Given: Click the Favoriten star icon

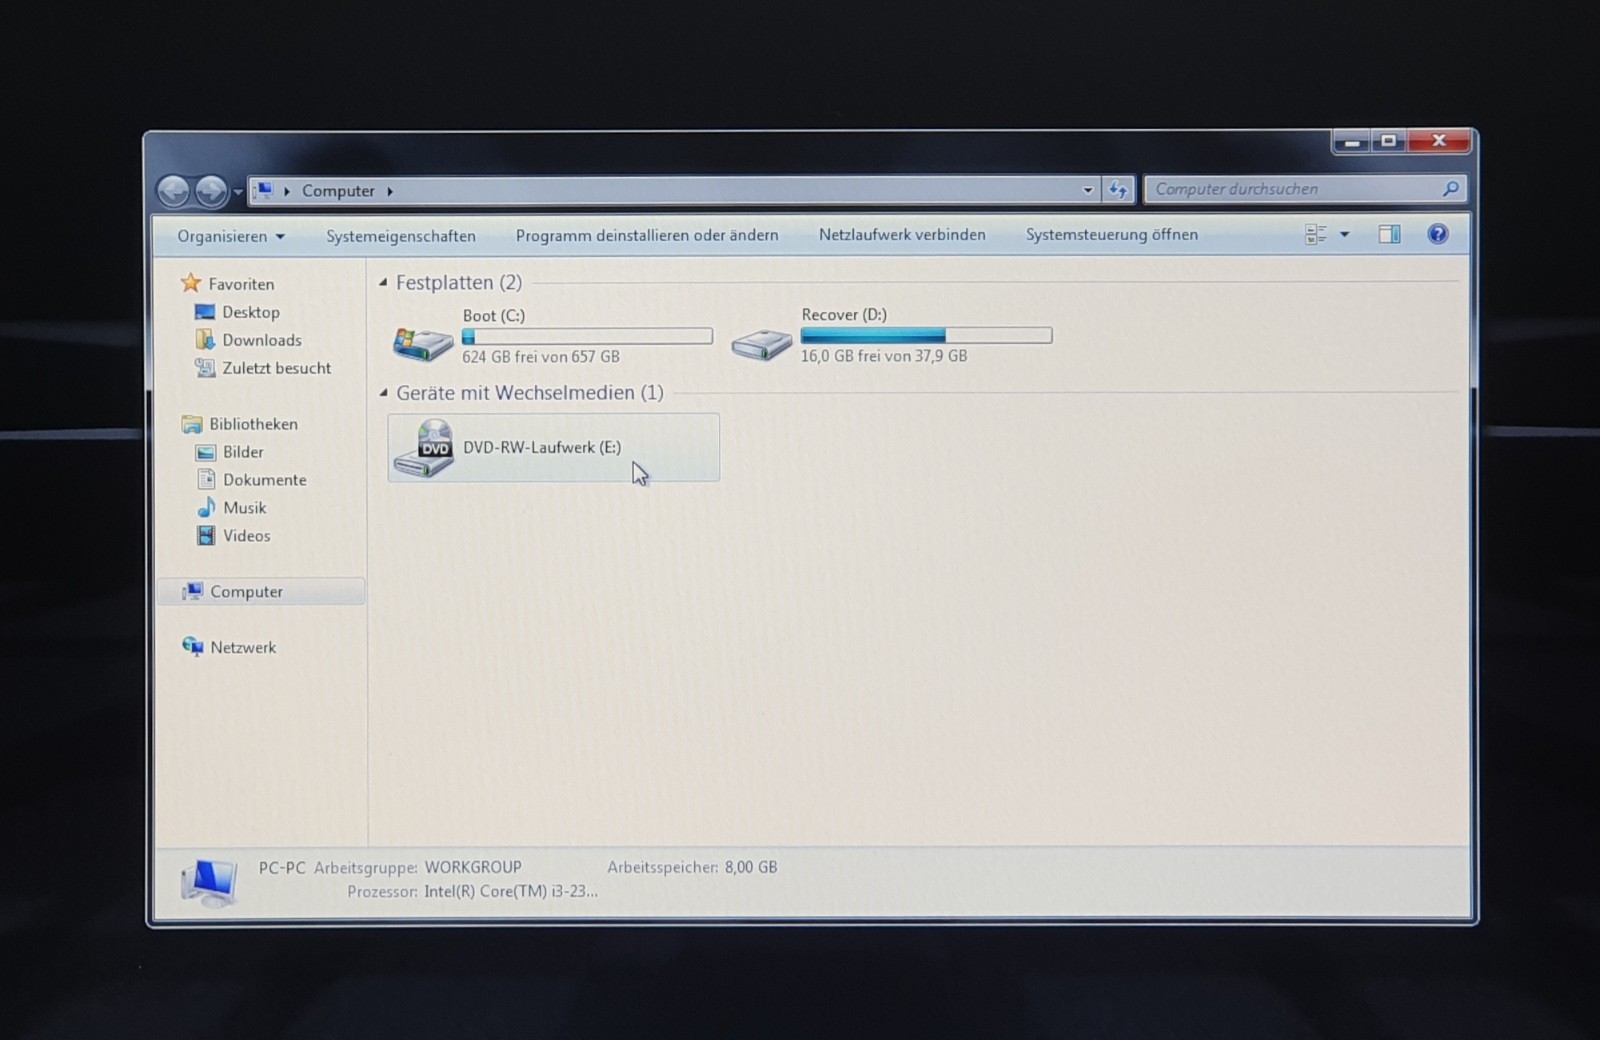Looking at the screenshot, I should [x=190, y=283].
